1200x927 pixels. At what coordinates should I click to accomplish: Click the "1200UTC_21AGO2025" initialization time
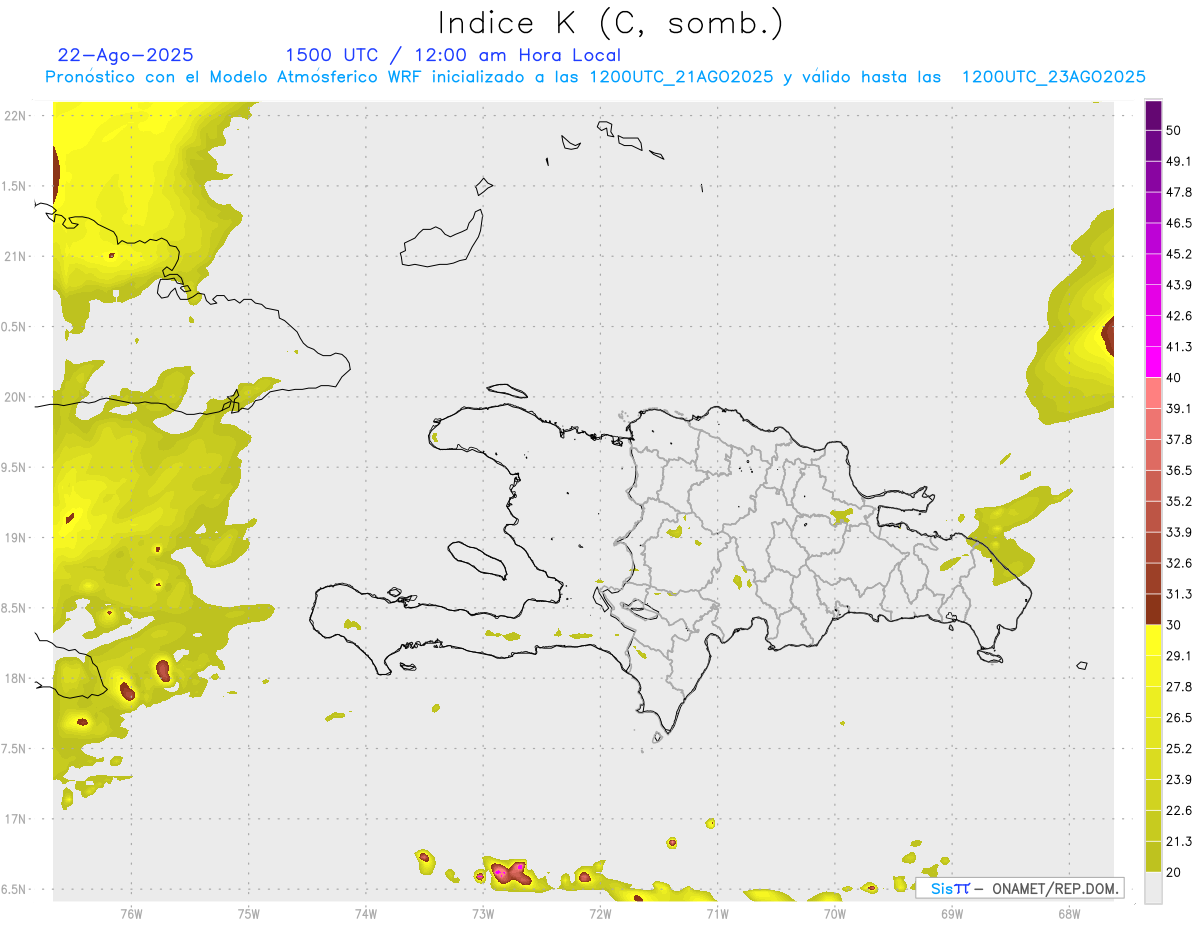(681, 77)
